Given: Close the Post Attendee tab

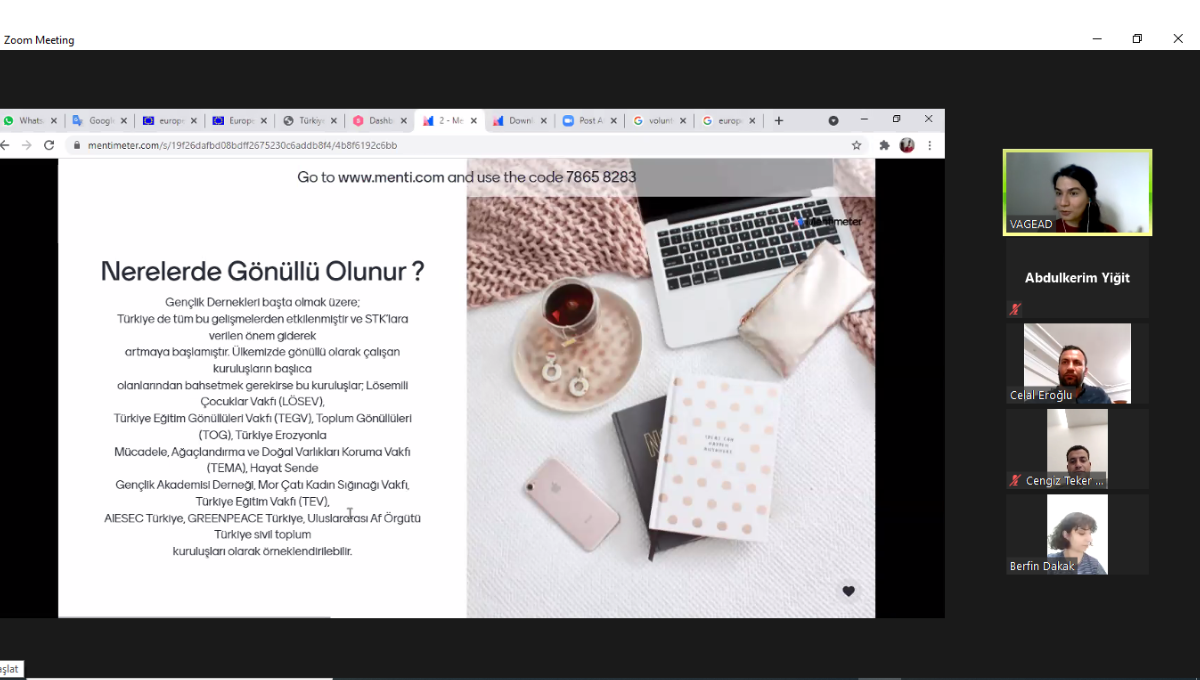Looking at the screenshot, I should [x=614, y=121].
